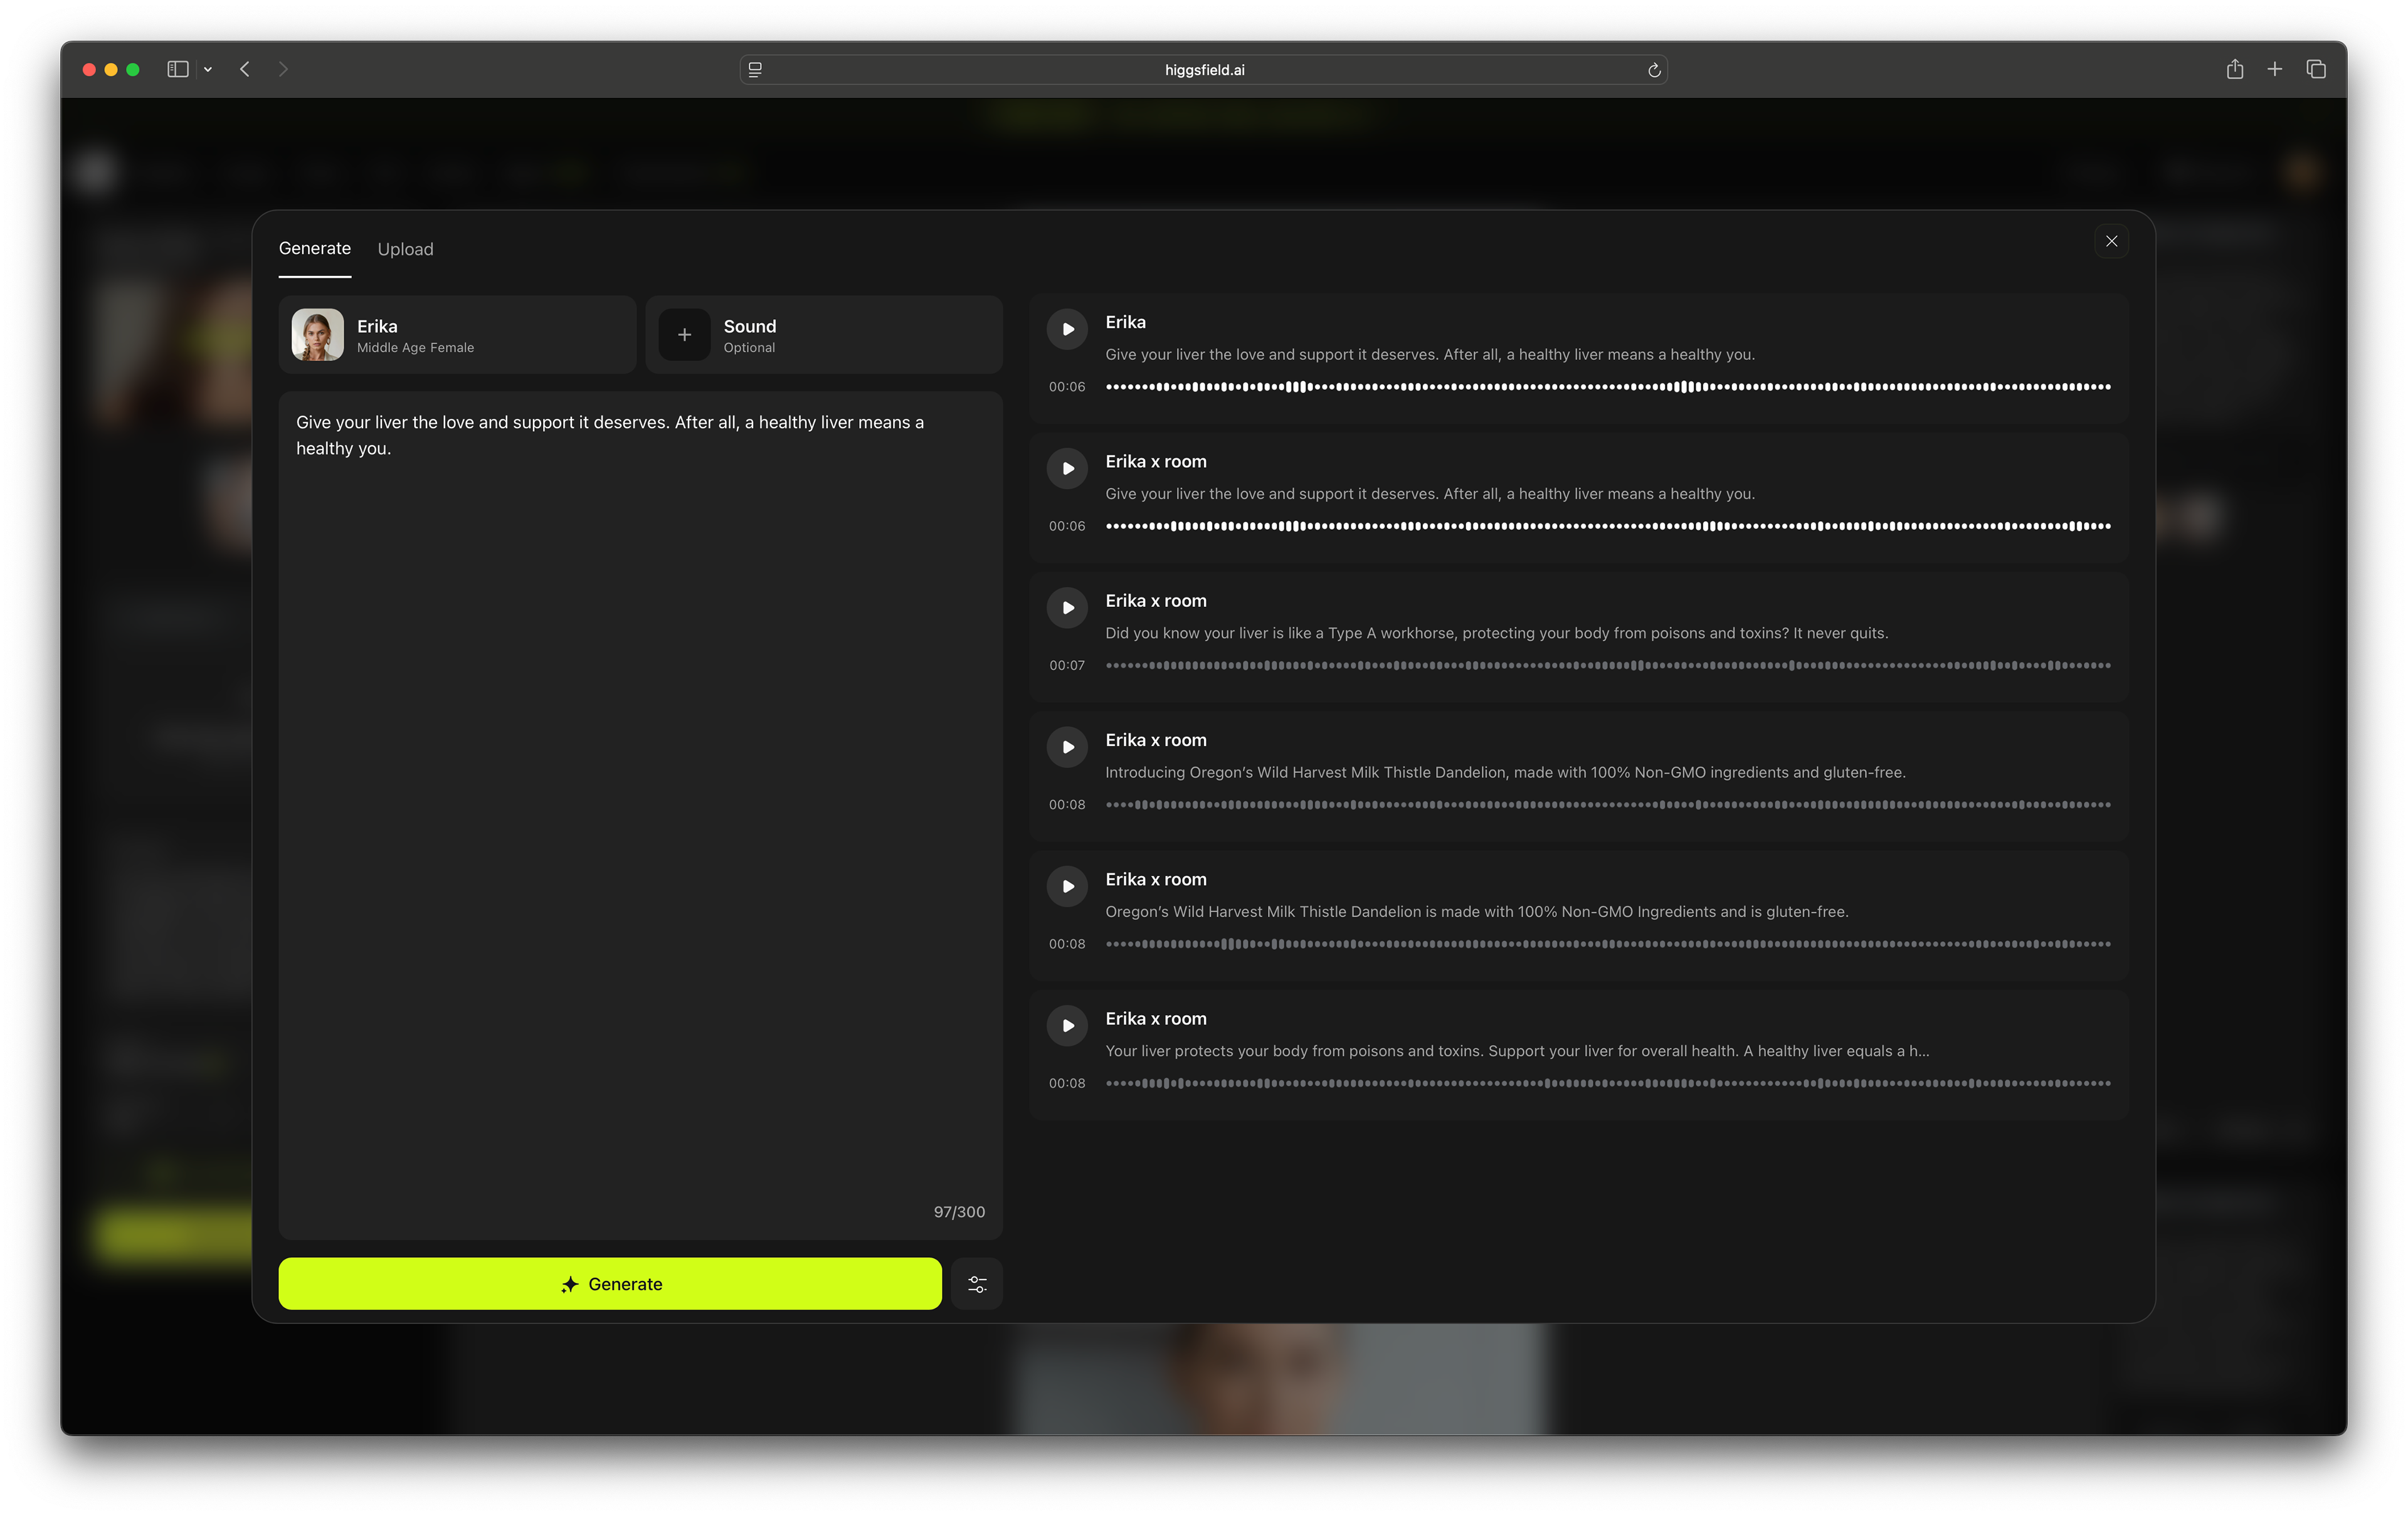The width and height of the screenshot is (2408, 1516).
Task: Click the Safari share icon
Action: (x=2234, y=69)
